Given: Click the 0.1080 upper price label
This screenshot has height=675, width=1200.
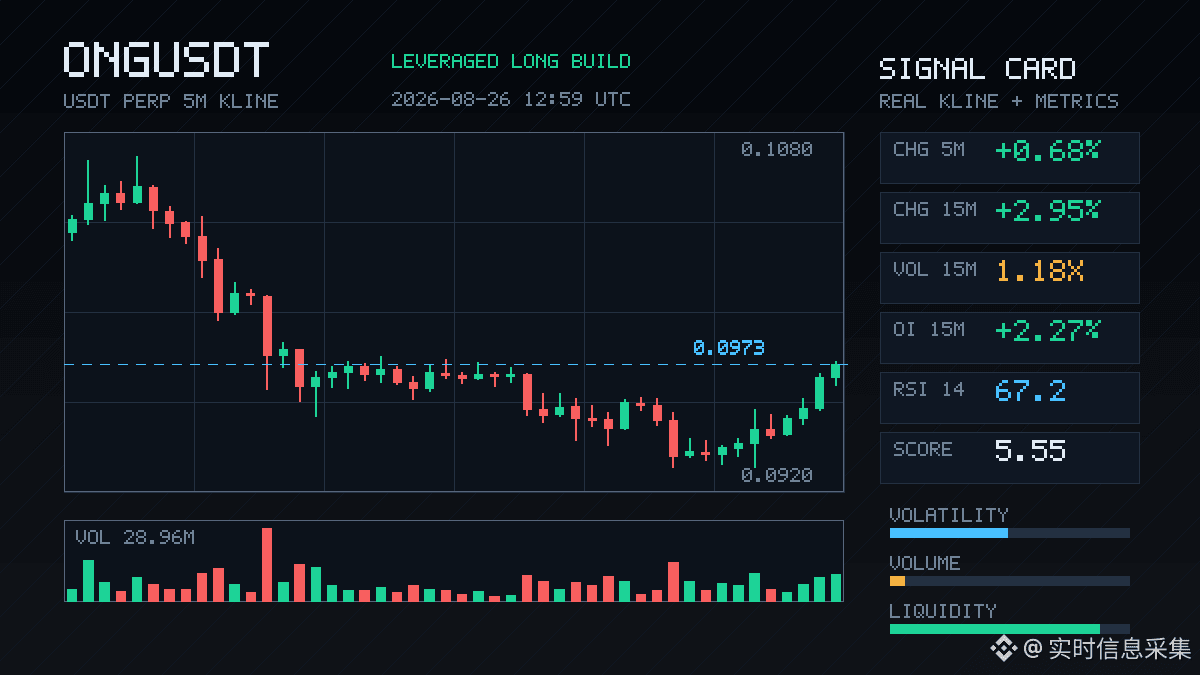Looking at the screenshot, I should 777,150.
